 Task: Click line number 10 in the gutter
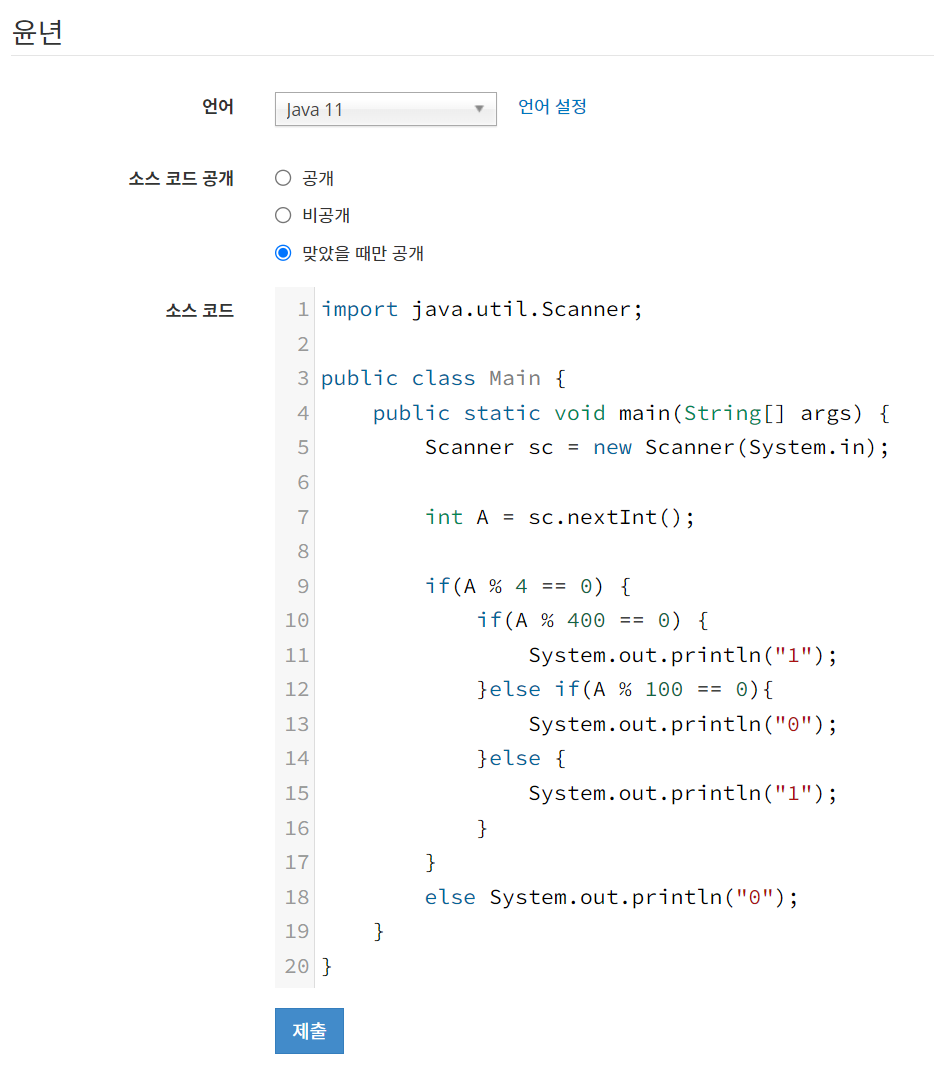pyautogui.click(x=297, y=620)
